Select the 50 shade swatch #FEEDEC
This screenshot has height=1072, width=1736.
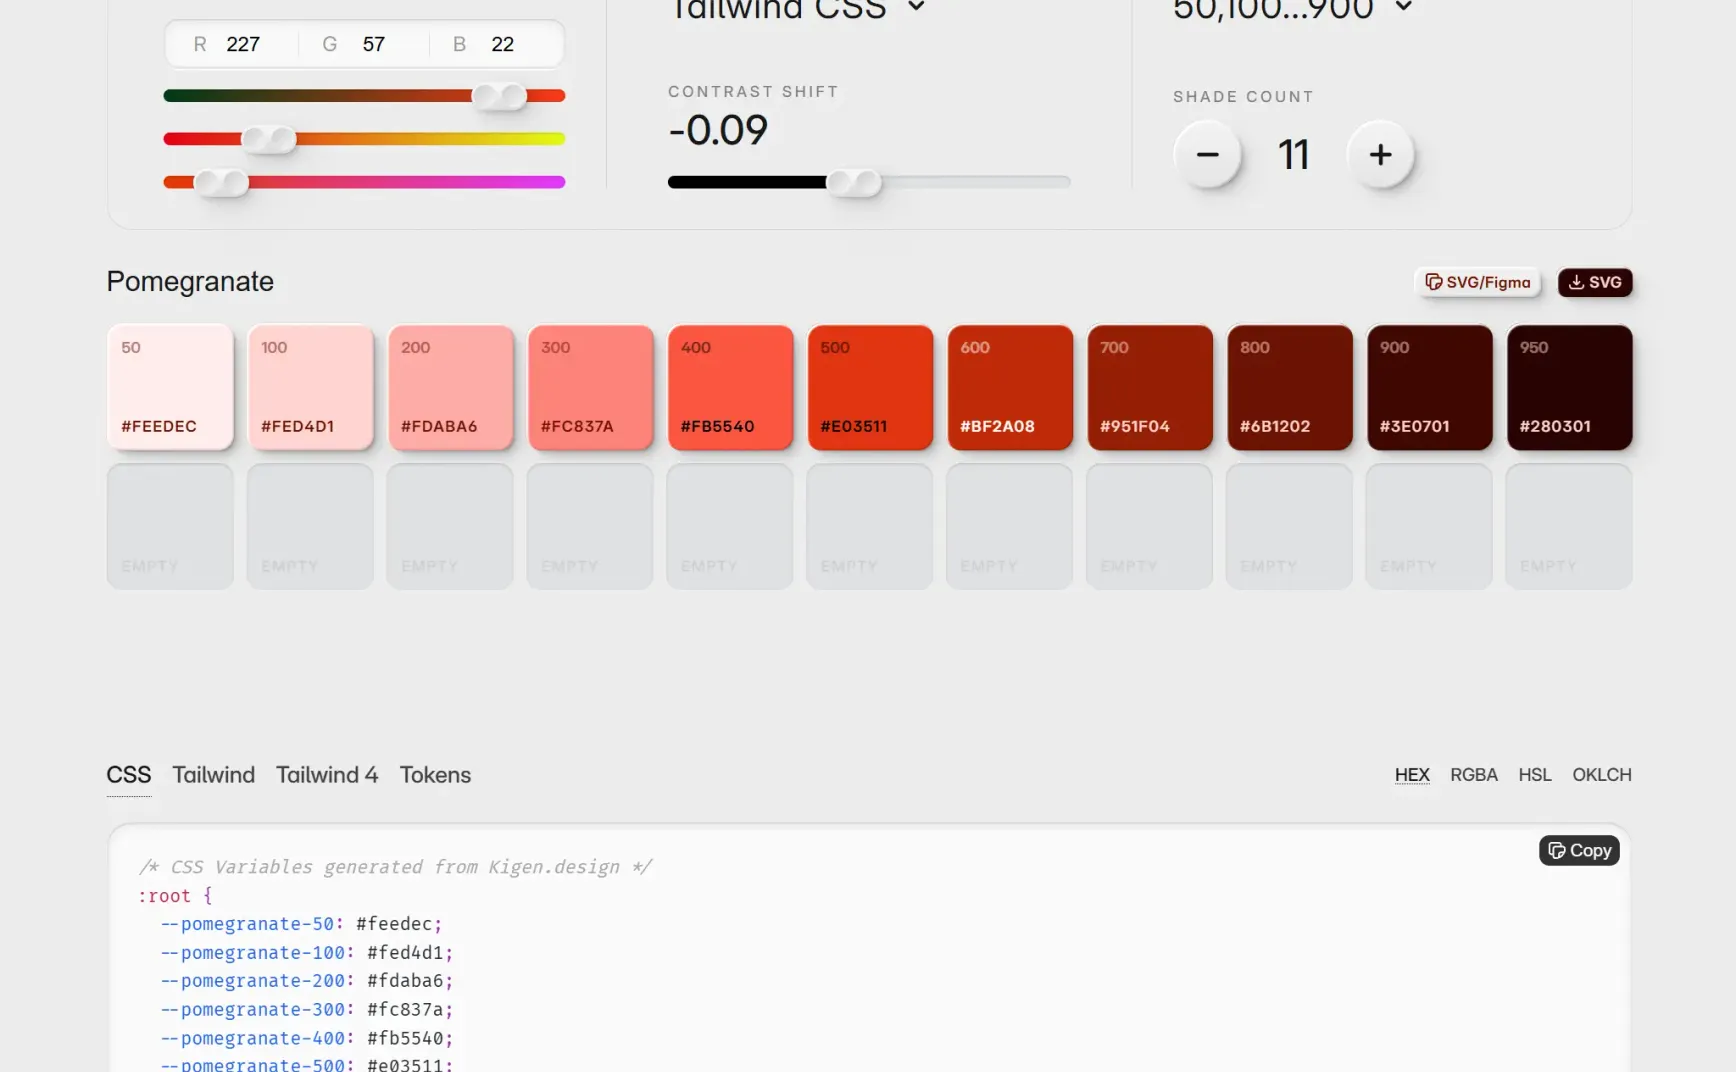click(x=170, y=387)
